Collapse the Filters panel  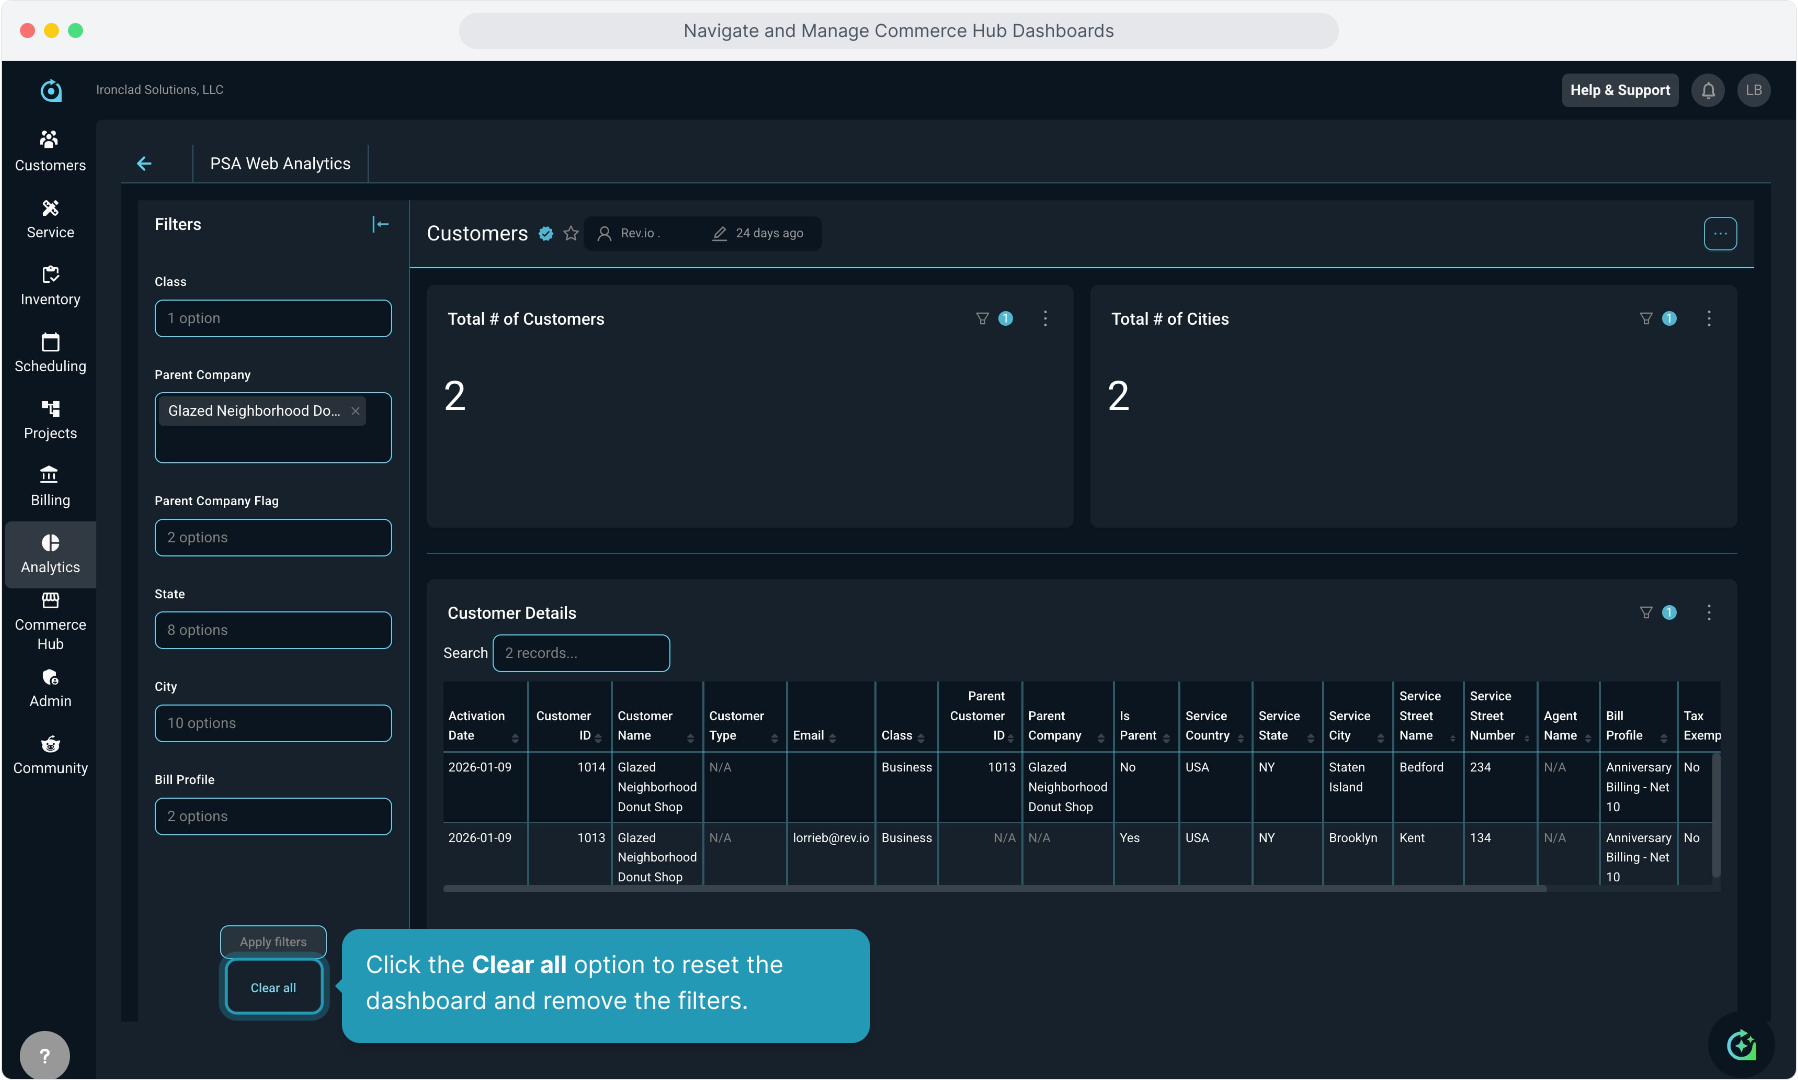coord(380,225)
